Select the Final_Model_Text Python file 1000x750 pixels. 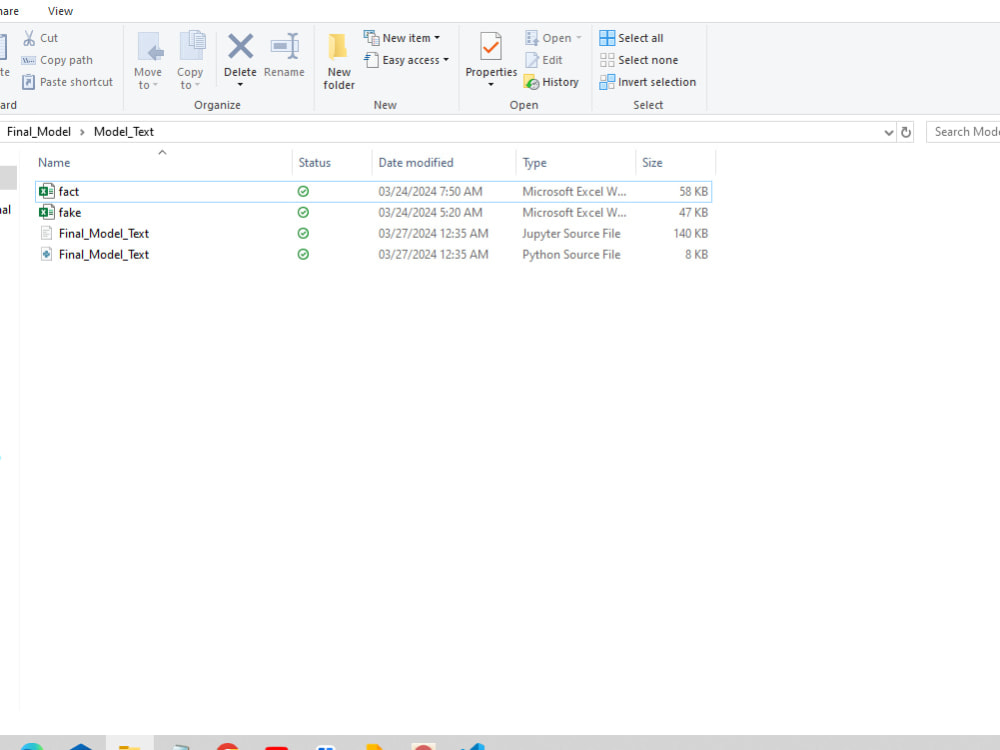(373, 254)
